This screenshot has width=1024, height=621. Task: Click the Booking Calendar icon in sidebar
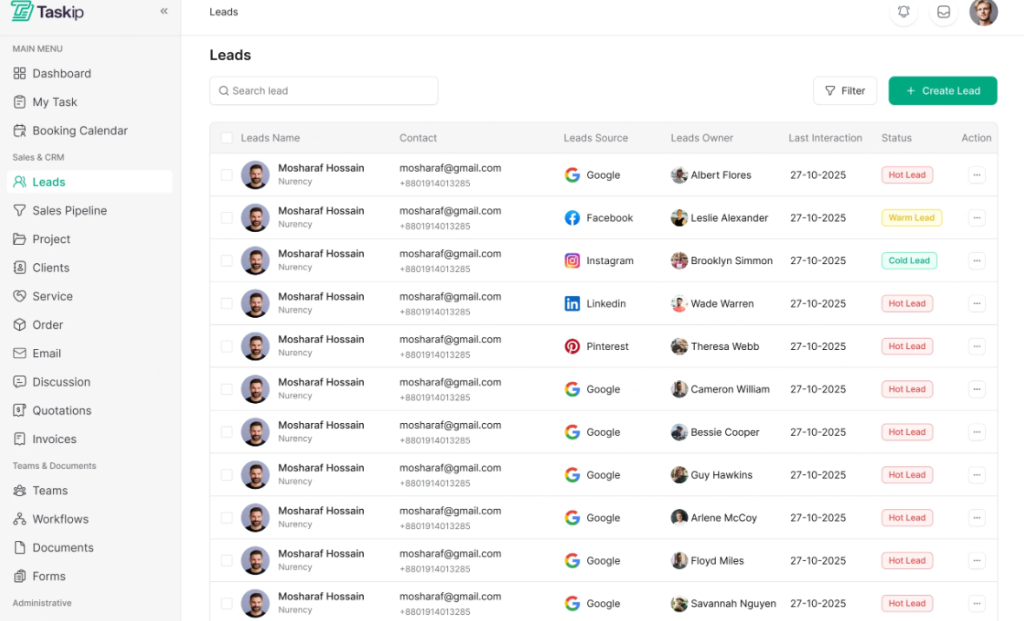(20, 131)
